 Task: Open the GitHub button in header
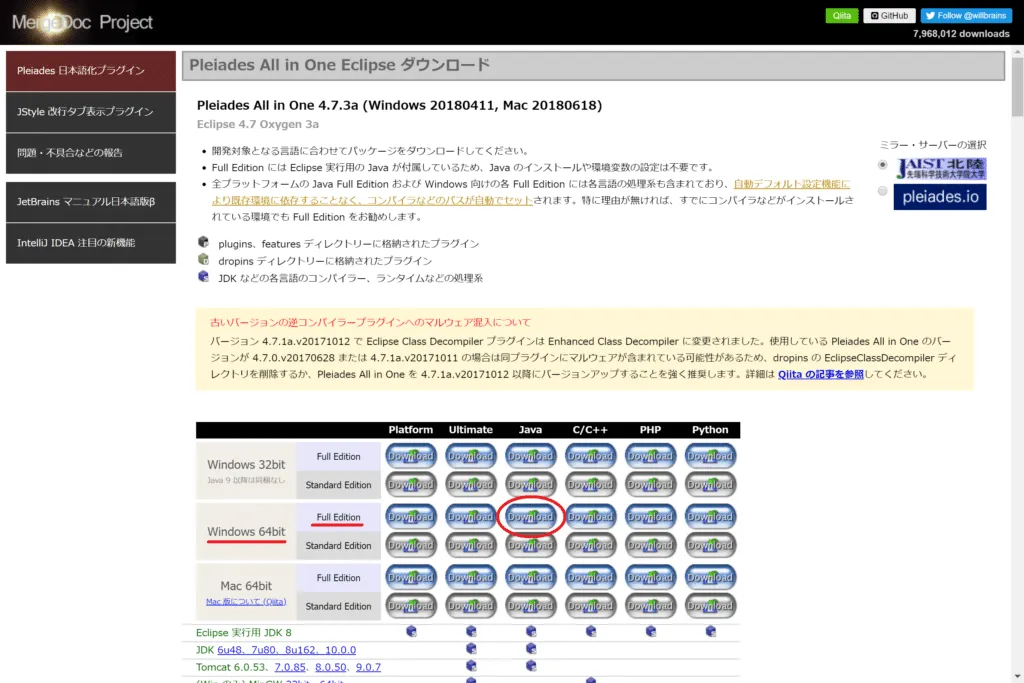(889, 16)
